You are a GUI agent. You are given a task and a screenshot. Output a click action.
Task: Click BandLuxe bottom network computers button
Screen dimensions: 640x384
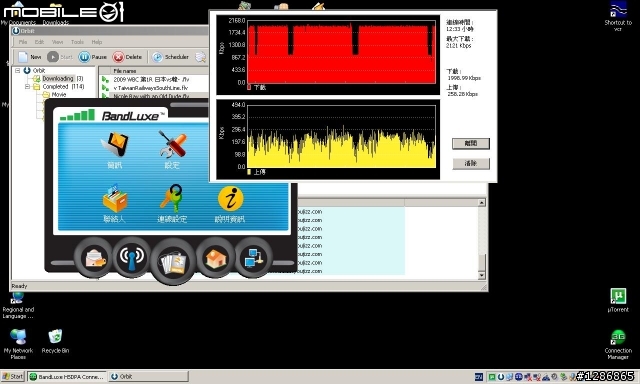tap(253, 258)
